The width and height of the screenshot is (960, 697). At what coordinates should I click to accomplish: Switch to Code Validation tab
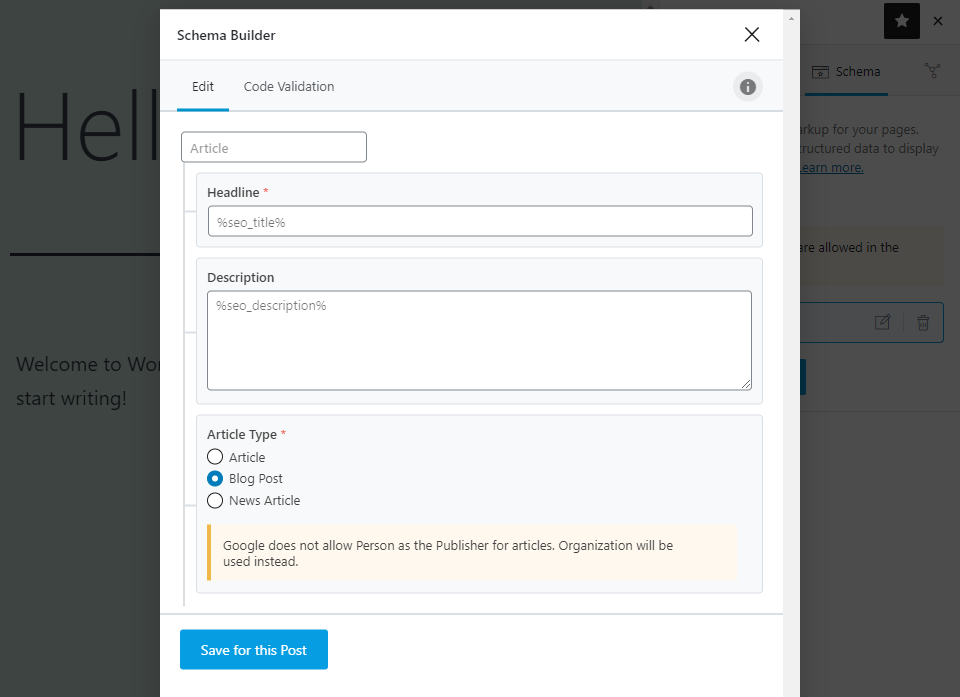coord(289,86)
